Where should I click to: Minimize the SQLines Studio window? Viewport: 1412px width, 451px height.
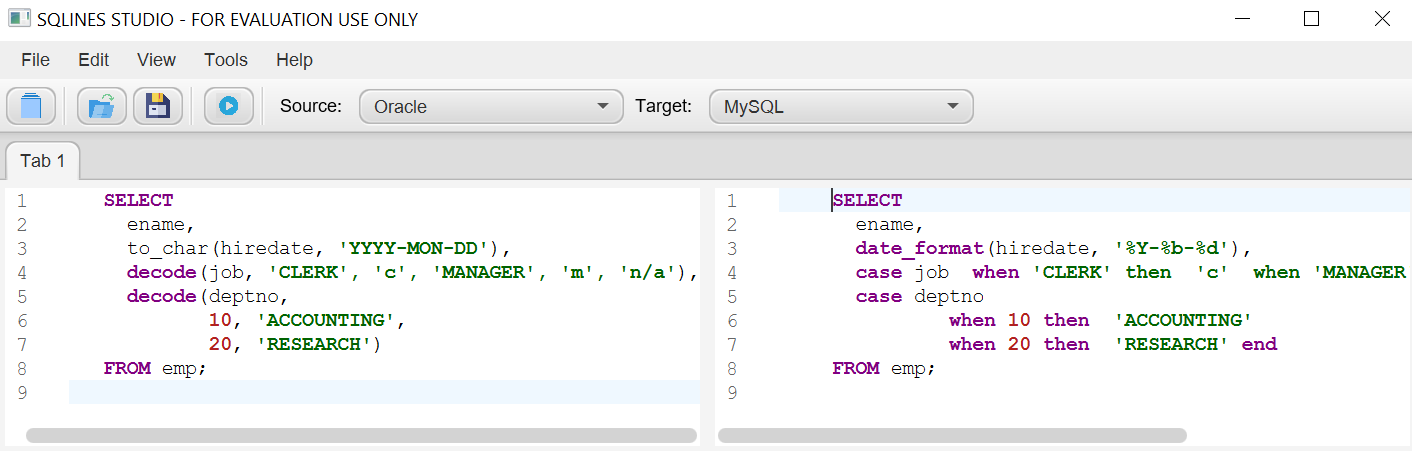tap(1243, 19)
